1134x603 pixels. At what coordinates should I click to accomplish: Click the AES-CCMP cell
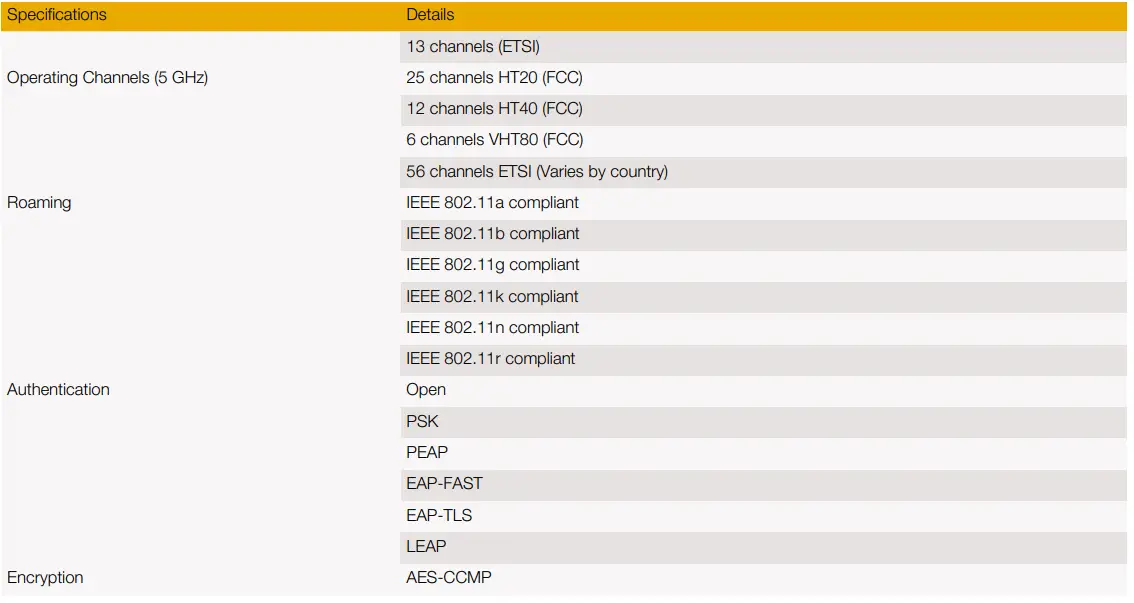click(x=449, y=577)
